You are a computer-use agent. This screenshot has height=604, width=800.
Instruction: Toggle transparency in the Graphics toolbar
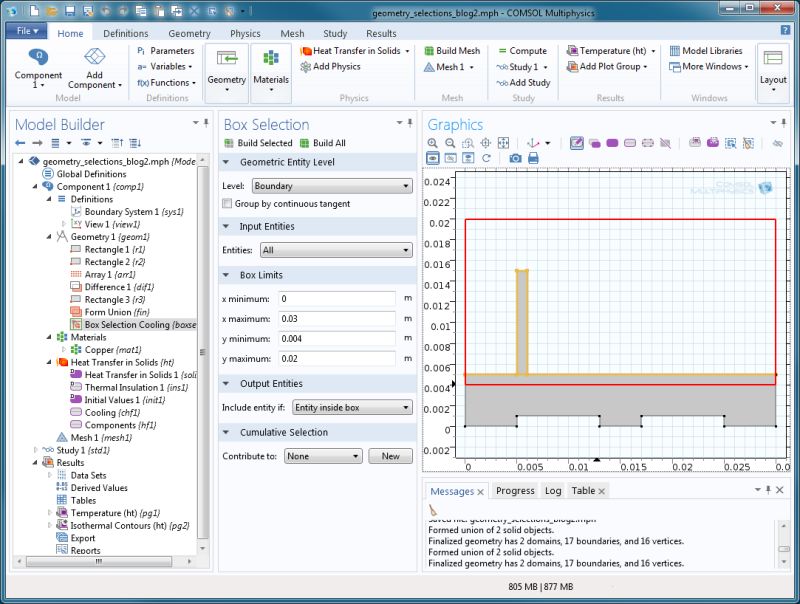[776, 141]
